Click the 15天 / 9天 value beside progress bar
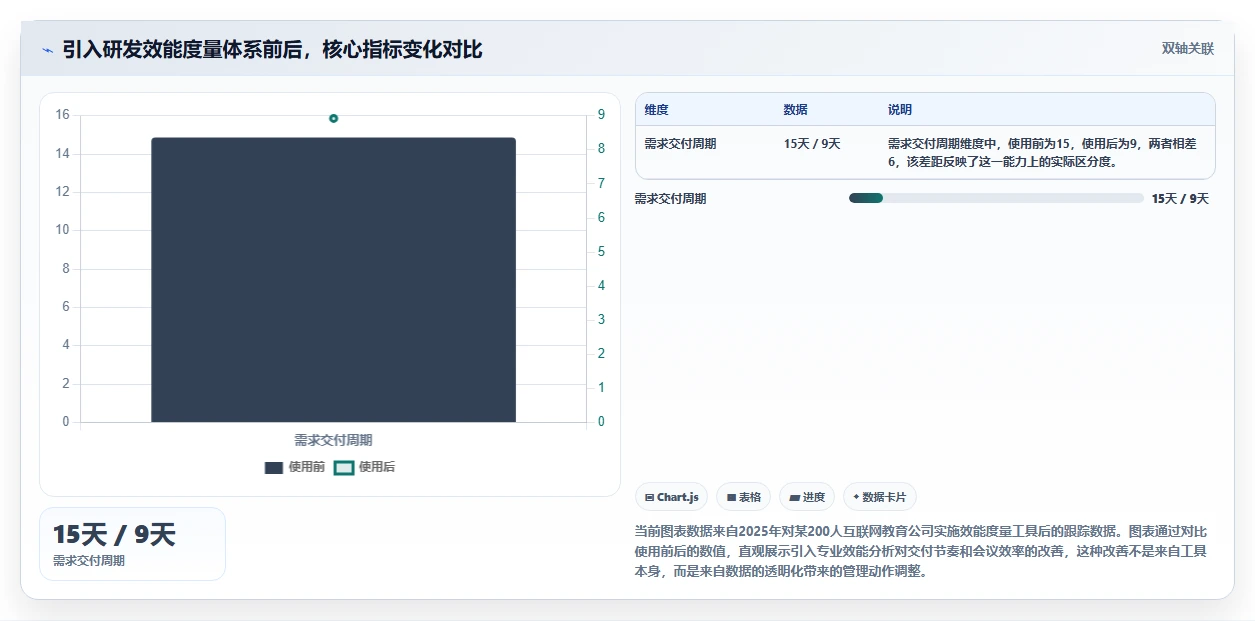1255x621 pixels. coord(1180,199)
